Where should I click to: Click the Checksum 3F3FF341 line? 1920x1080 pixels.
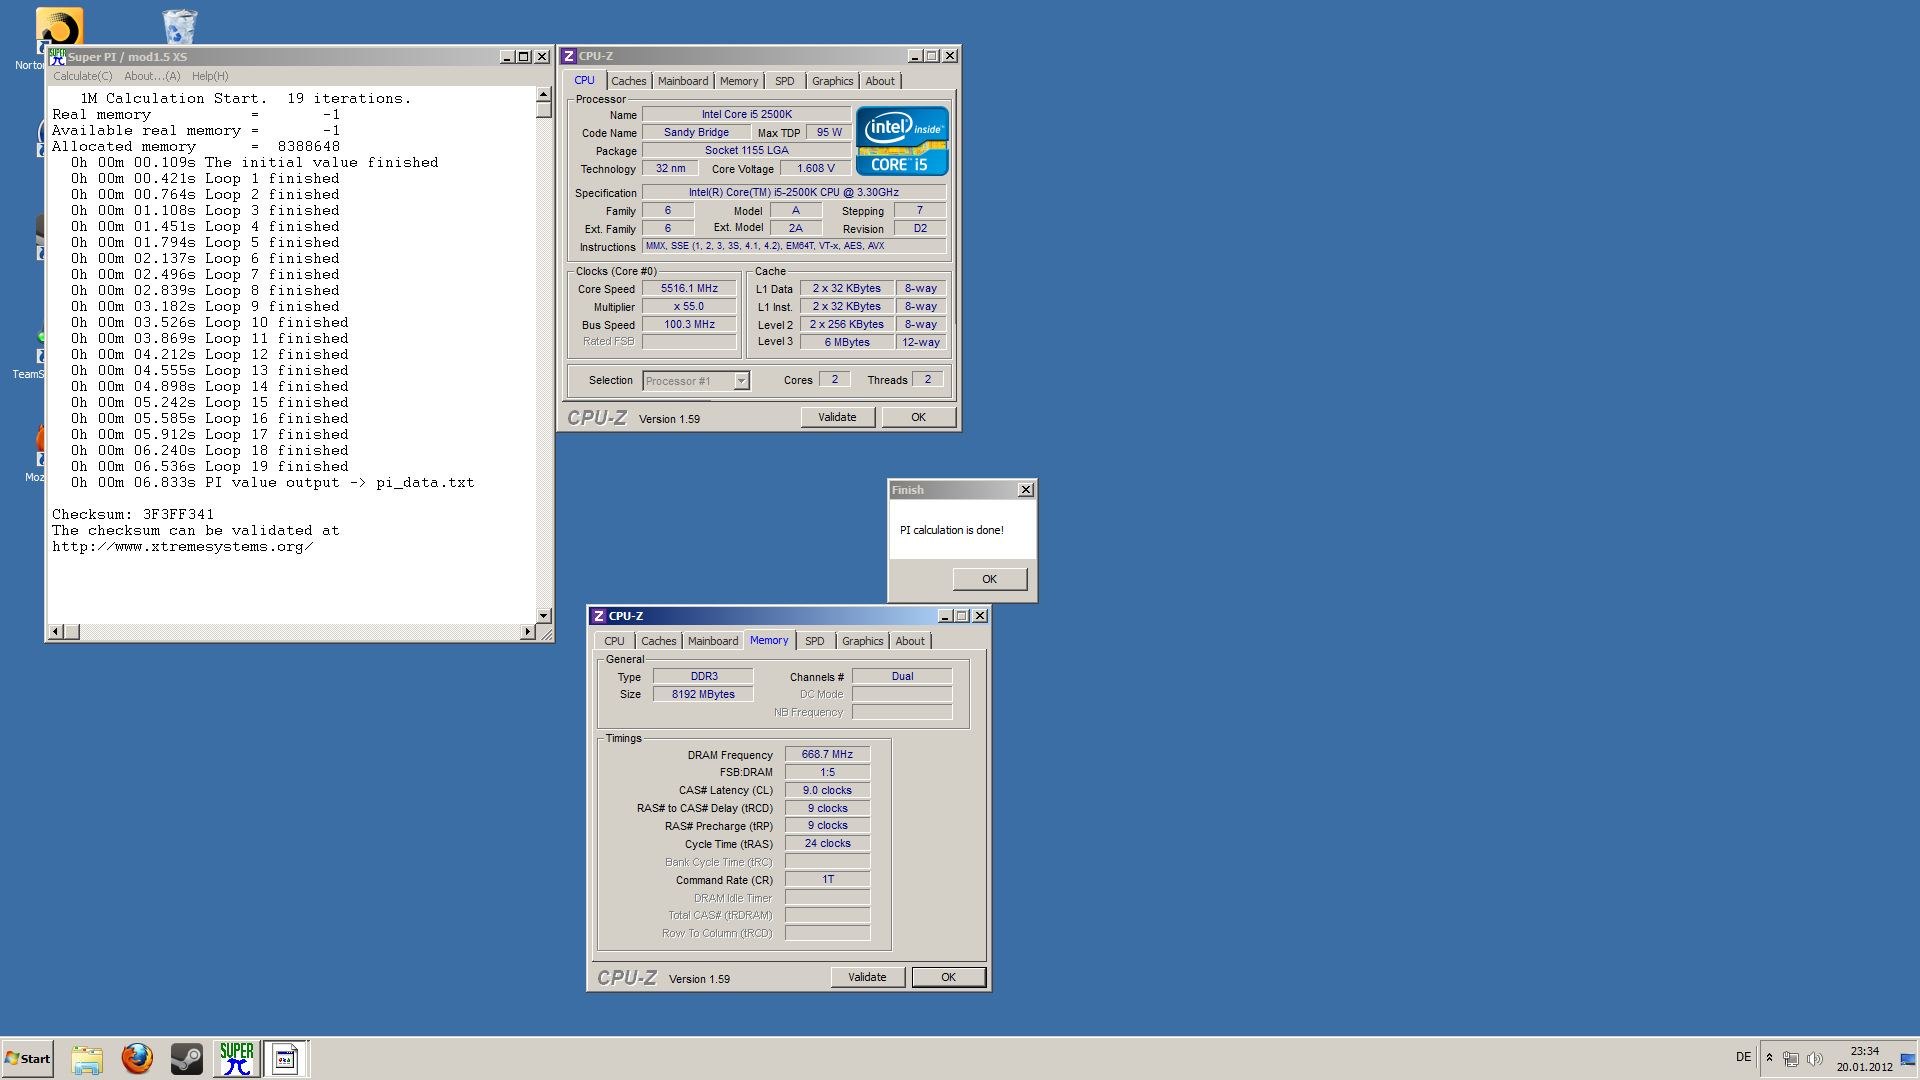click(133, 515)
